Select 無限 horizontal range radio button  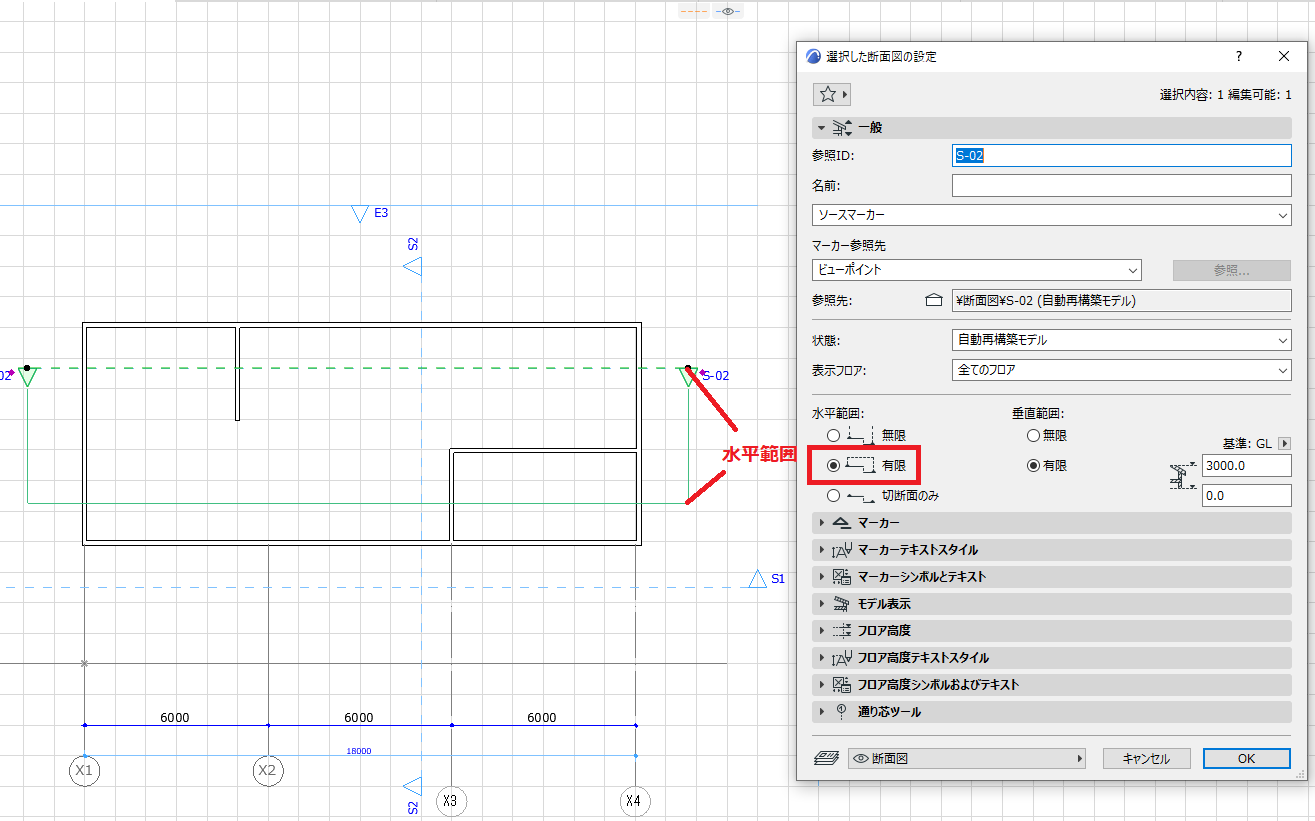point(833,436)
